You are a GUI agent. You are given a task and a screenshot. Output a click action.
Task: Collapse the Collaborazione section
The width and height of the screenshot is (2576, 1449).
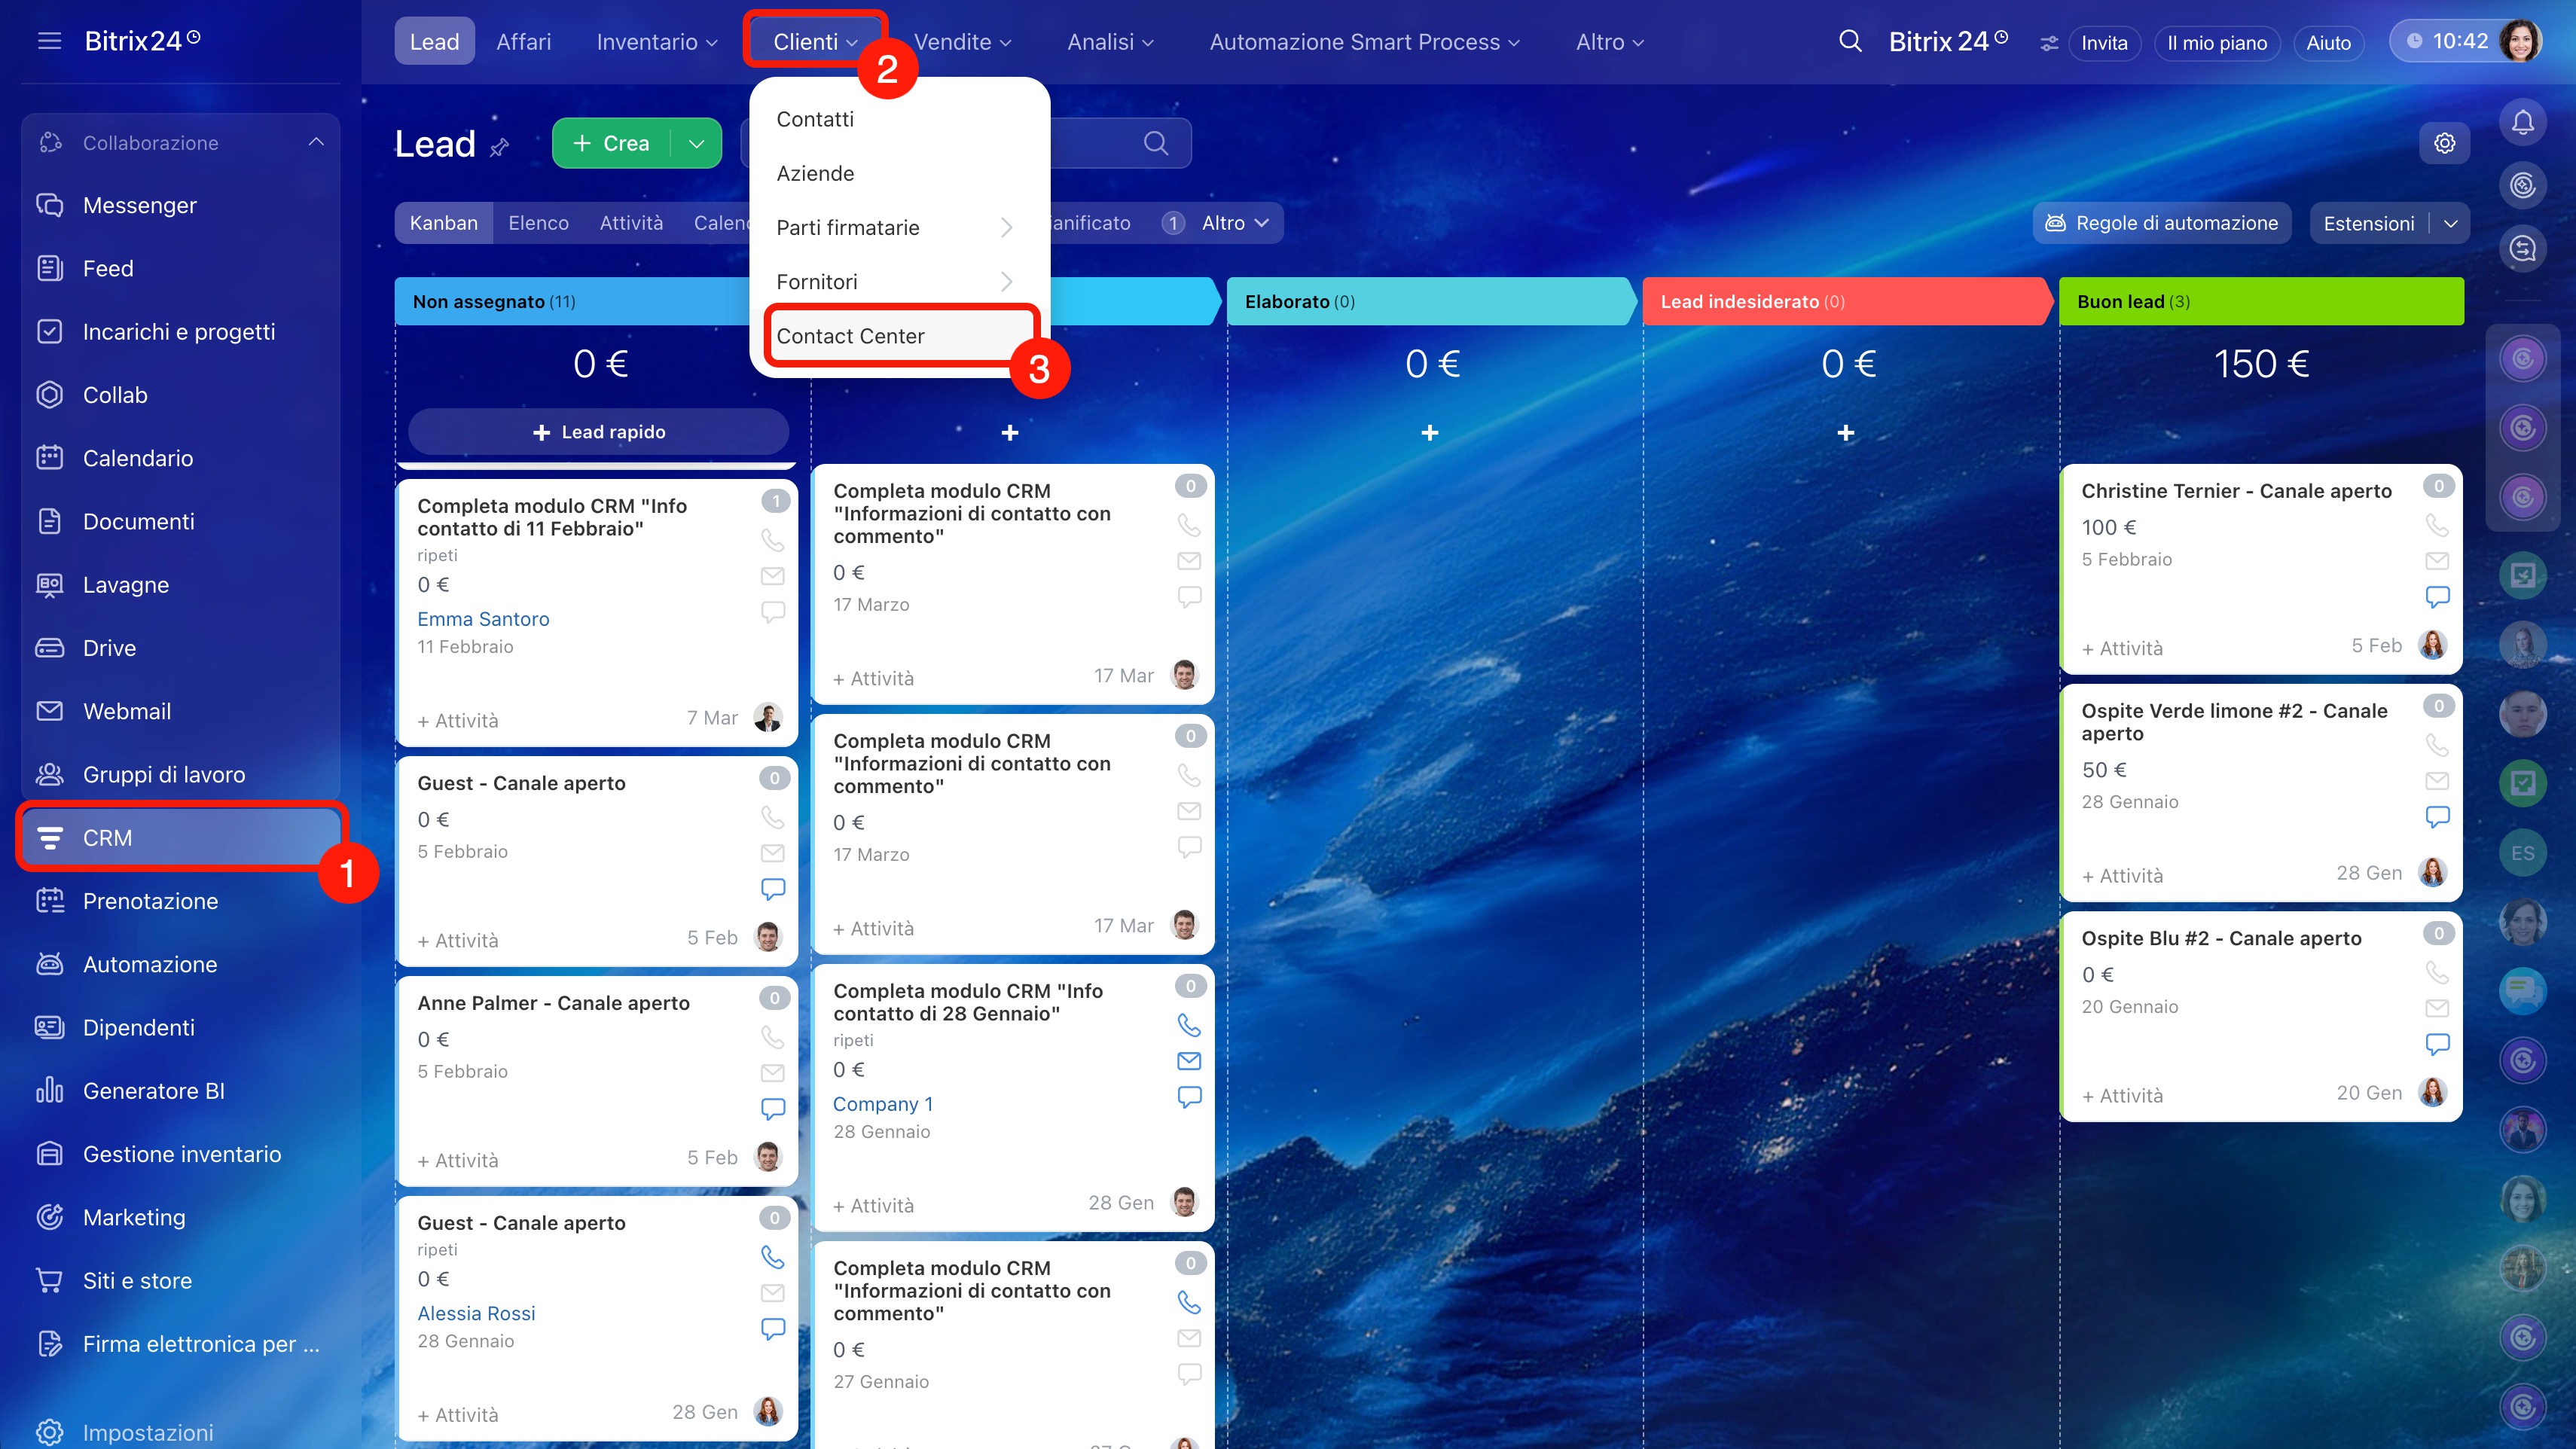coord(316,142)
